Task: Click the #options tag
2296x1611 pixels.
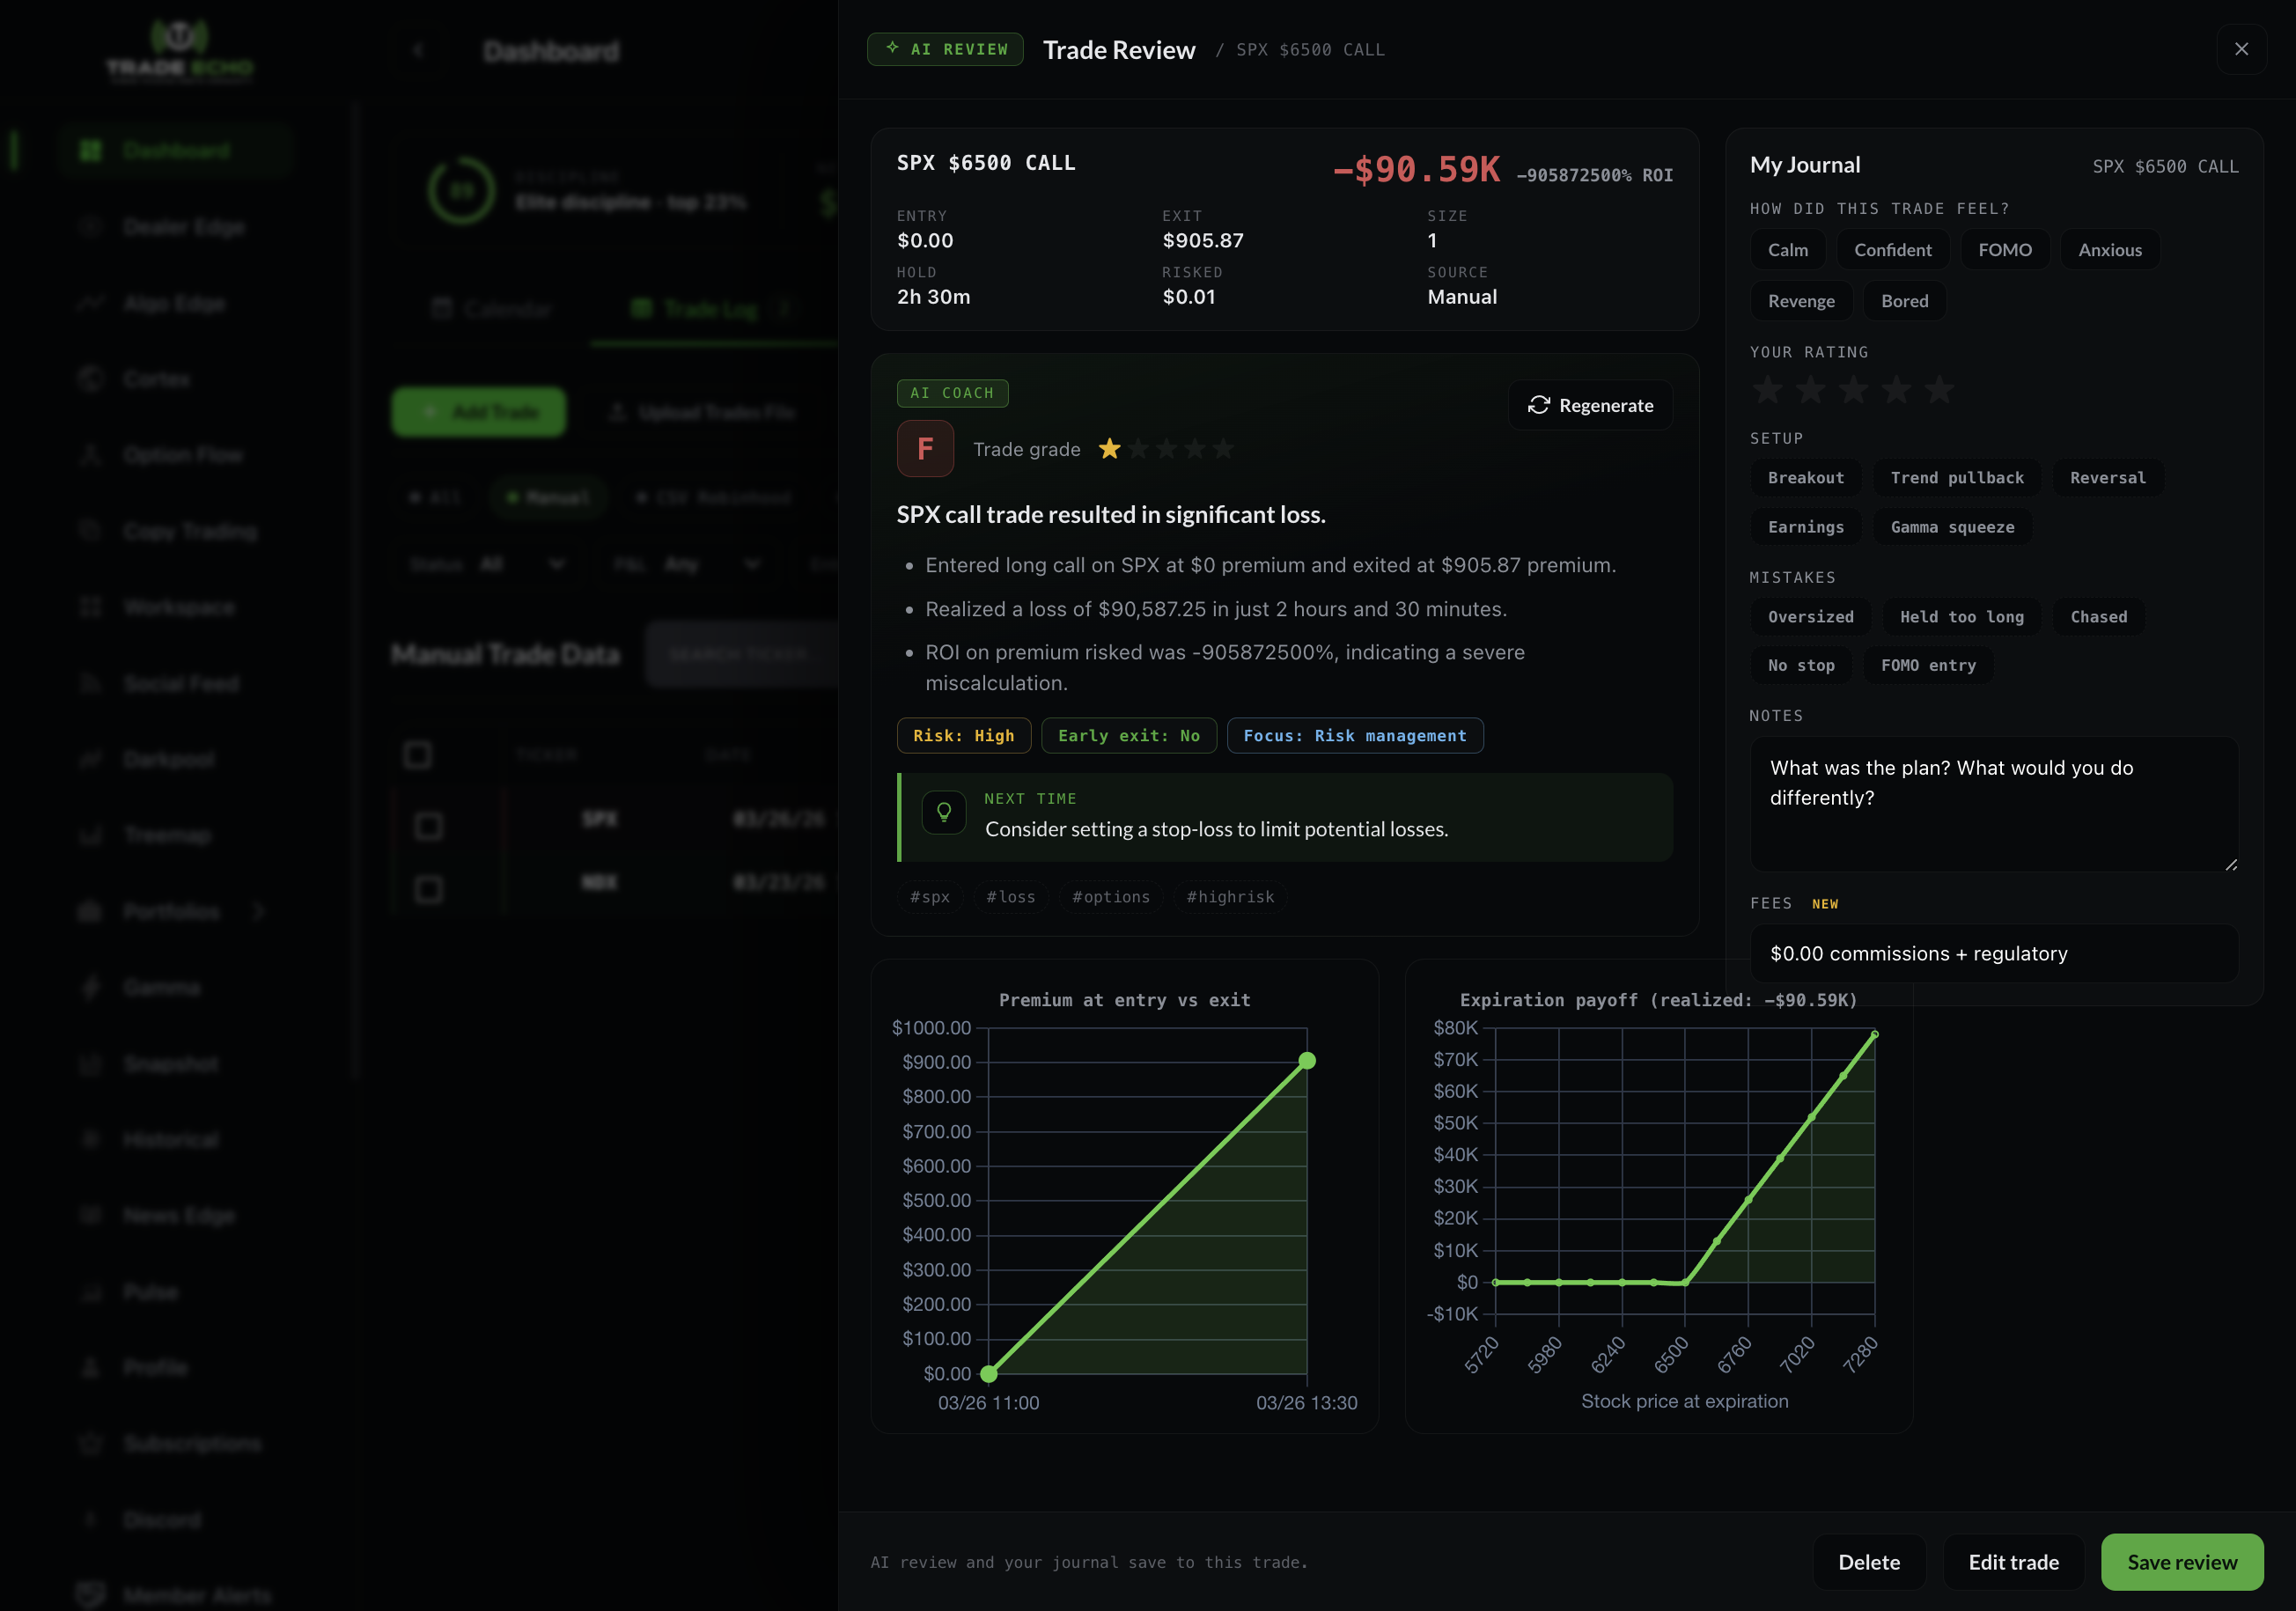Action: [x=1111, y=897]
